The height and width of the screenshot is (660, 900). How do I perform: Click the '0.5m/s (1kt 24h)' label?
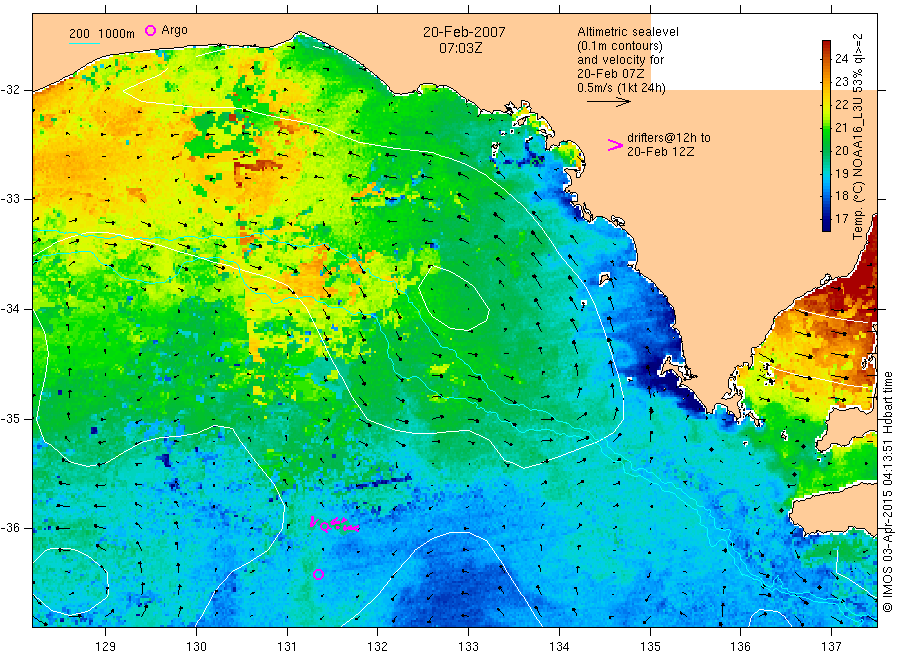point(622,88)
